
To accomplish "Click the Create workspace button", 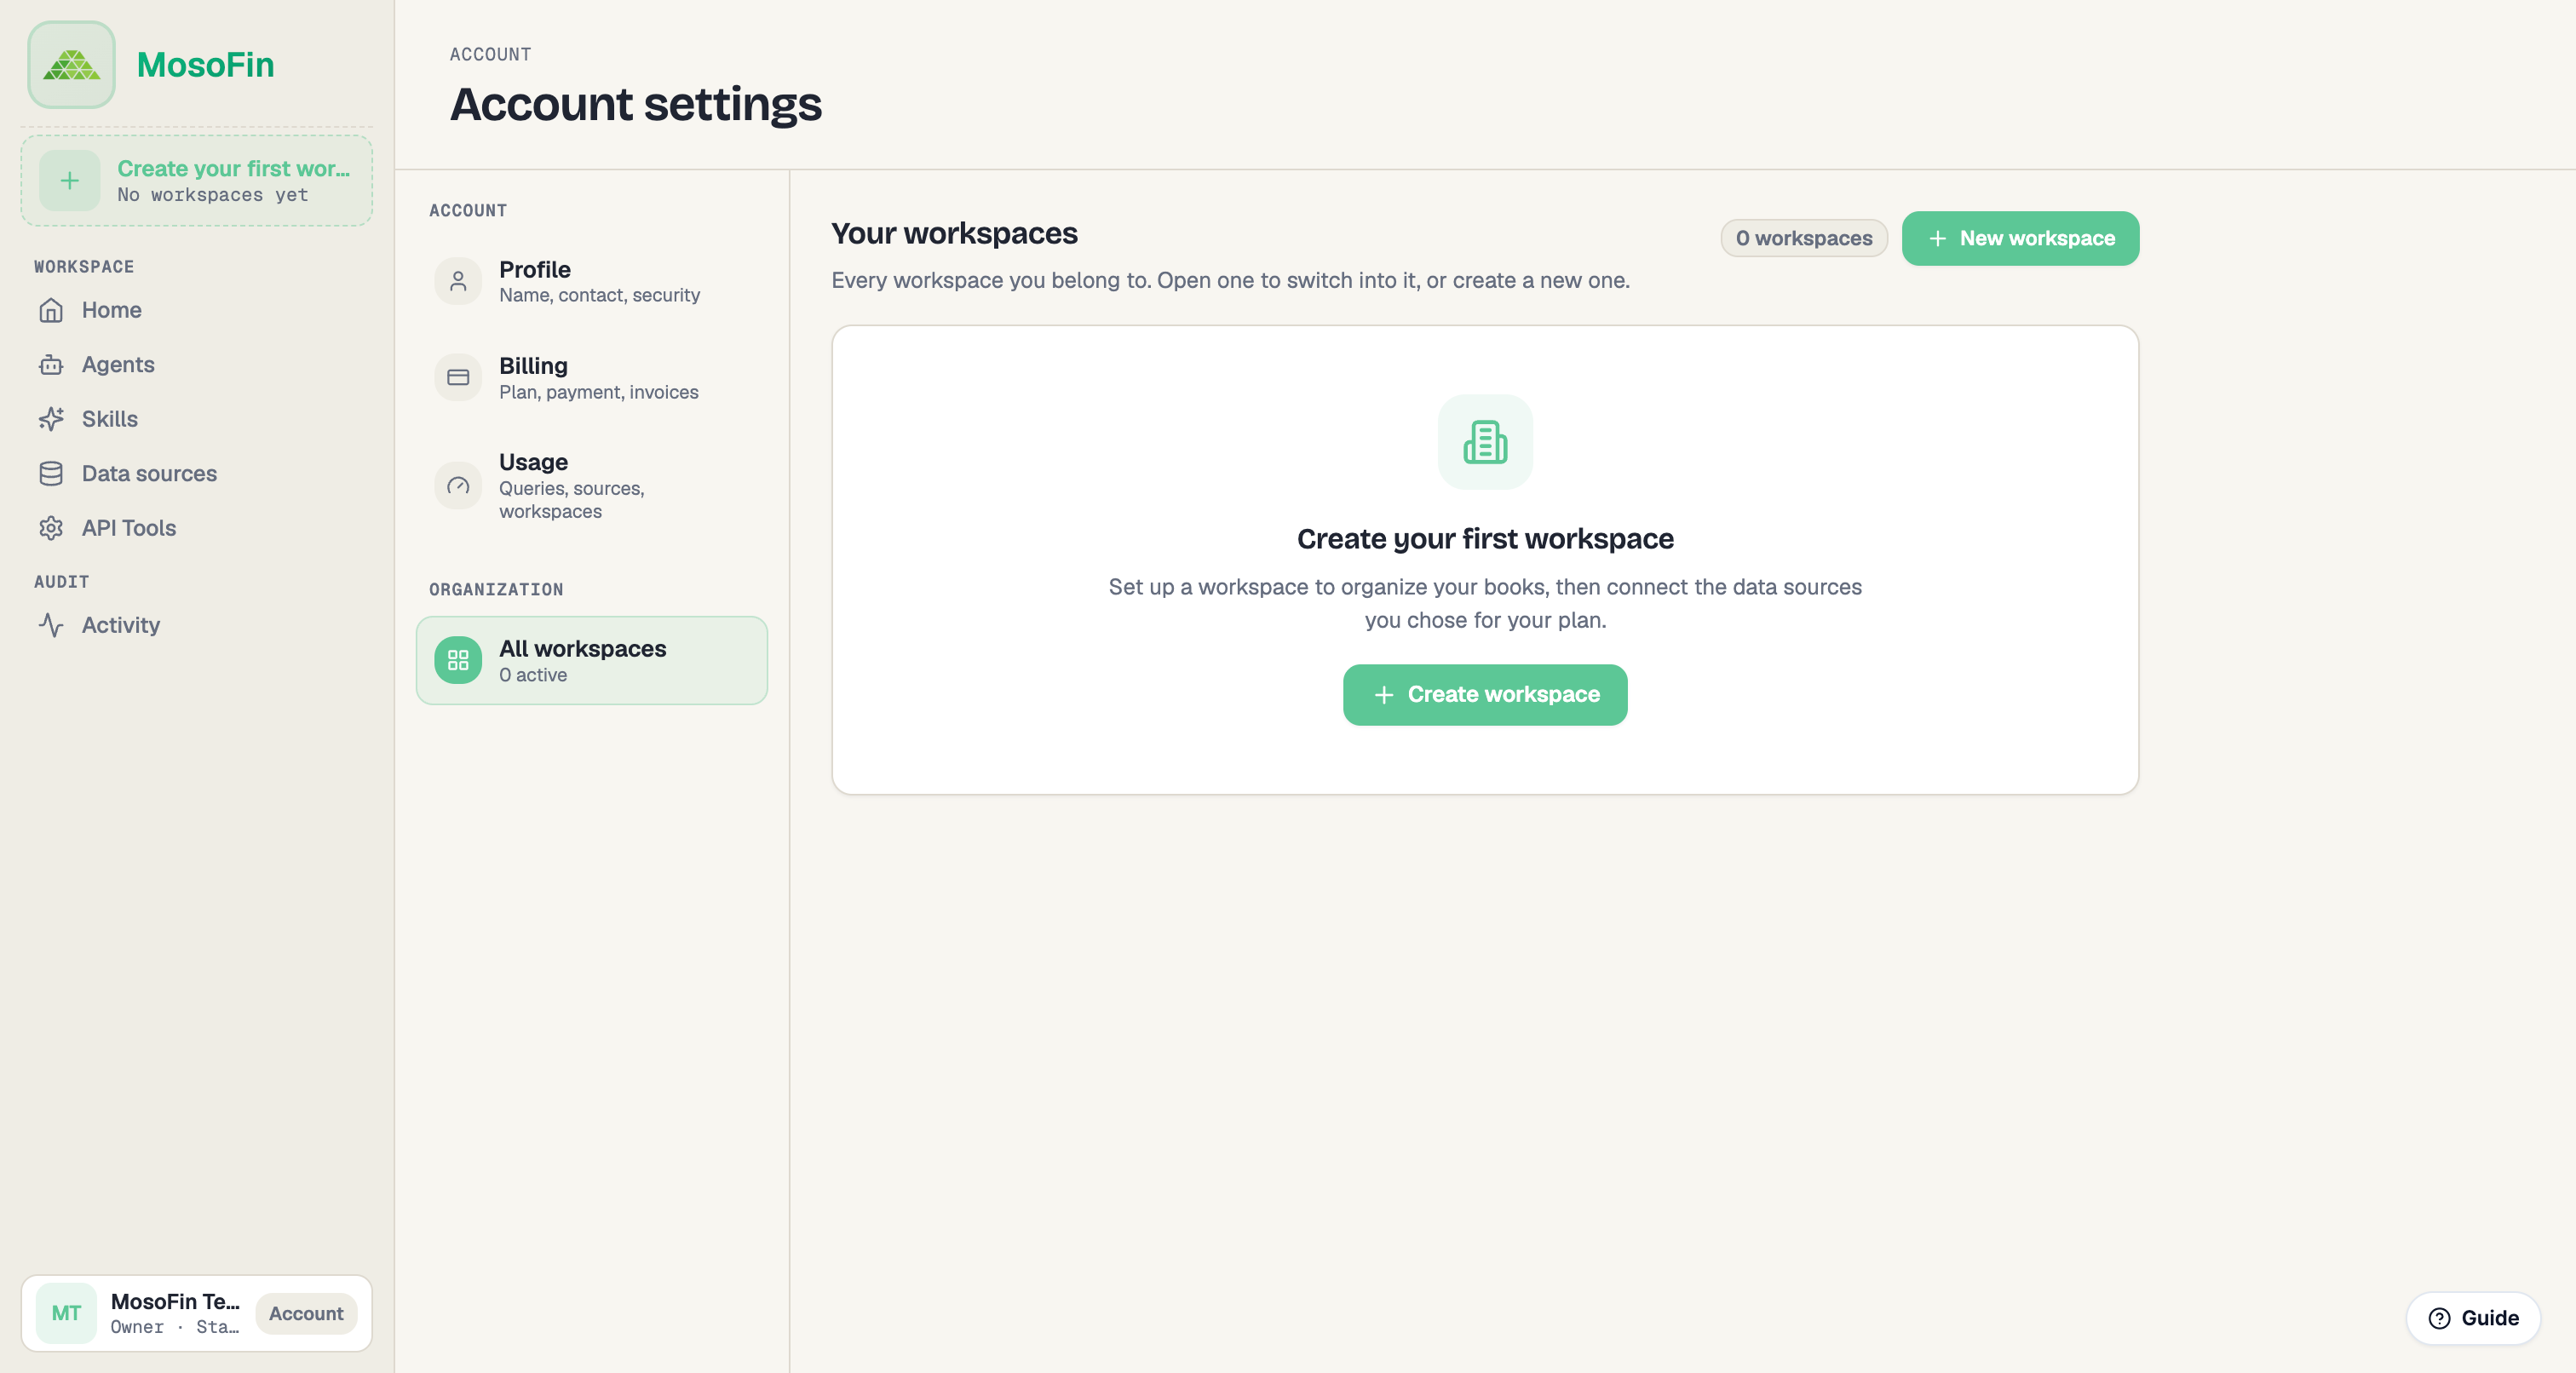I will click(x=1485, y=695).
